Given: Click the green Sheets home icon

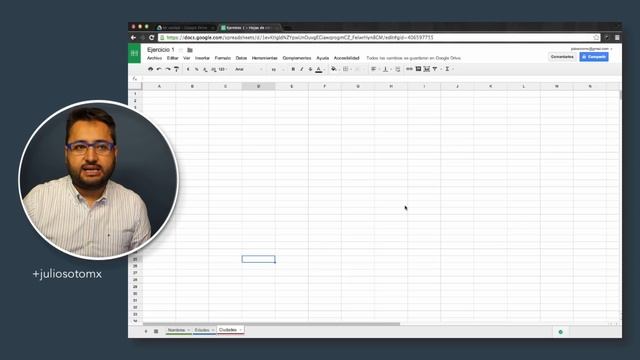Looking at the screenshot, I should (134, 53).
